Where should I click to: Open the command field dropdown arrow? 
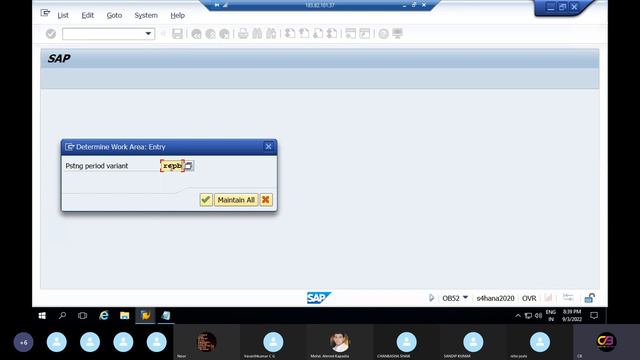(148, 33)
